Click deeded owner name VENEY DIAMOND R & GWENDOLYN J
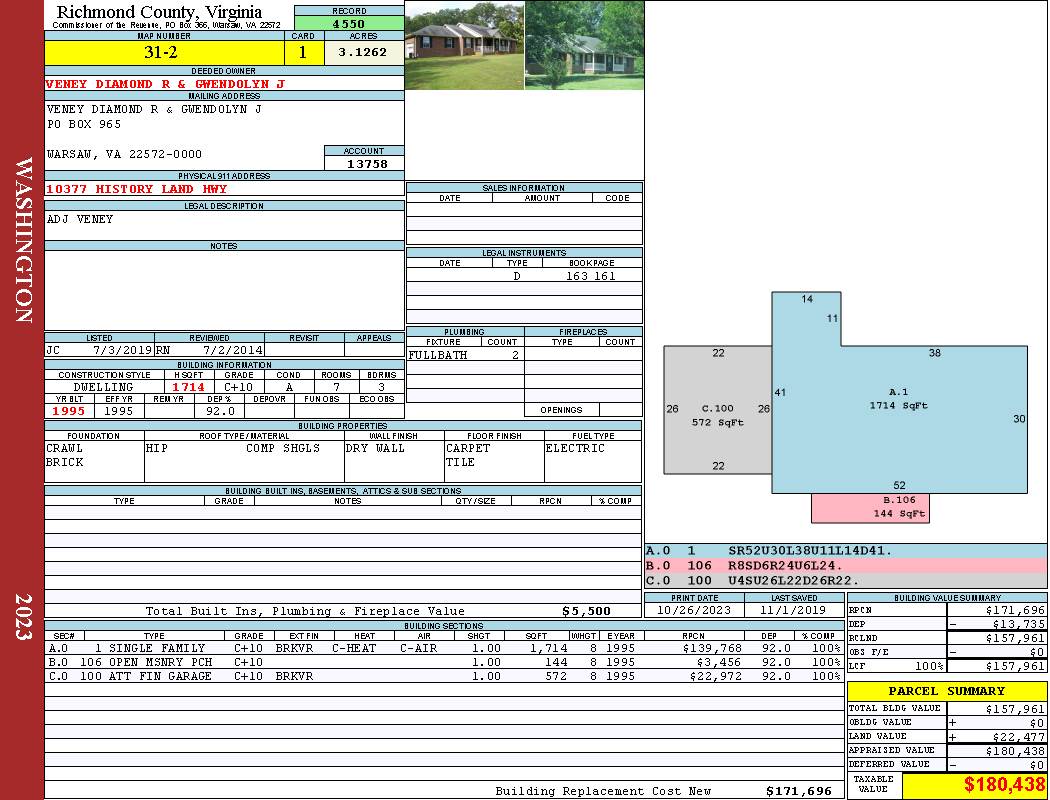 [x=165, y=84]
